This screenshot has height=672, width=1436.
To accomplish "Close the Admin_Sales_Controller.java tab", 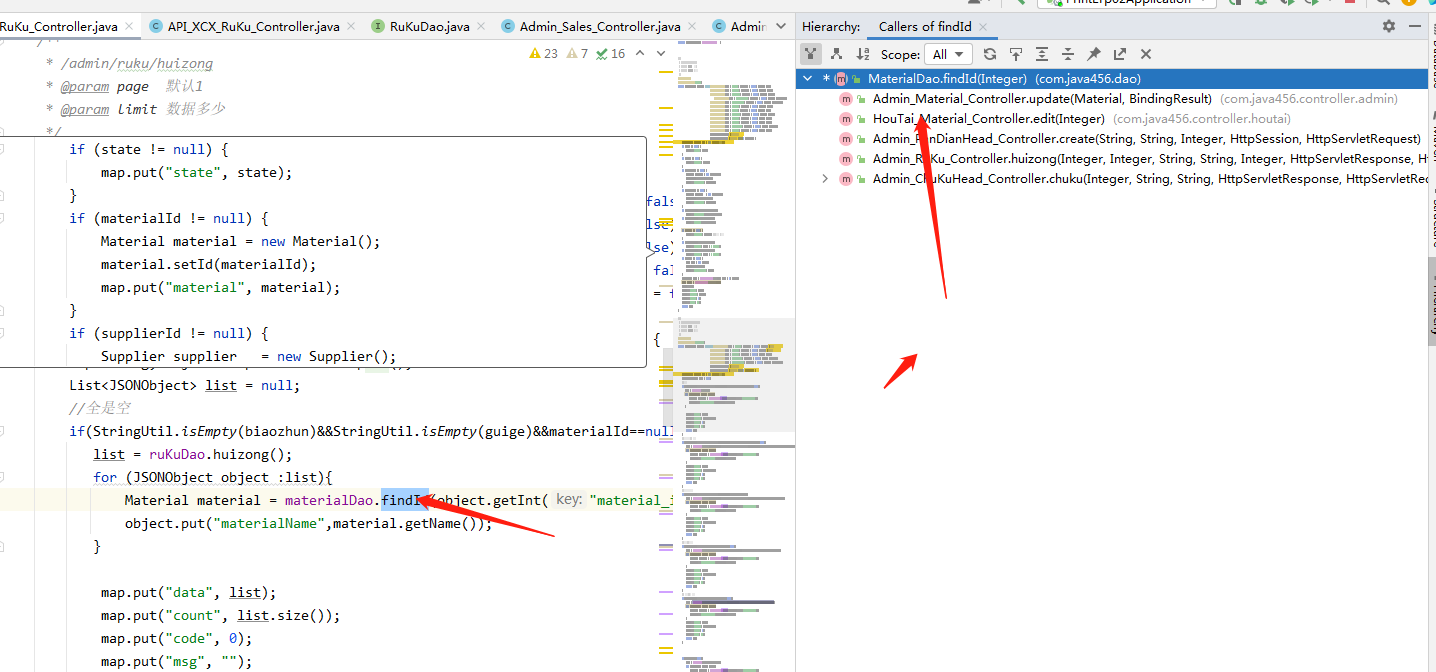I will pyautogui.click(x=690, y=27).
